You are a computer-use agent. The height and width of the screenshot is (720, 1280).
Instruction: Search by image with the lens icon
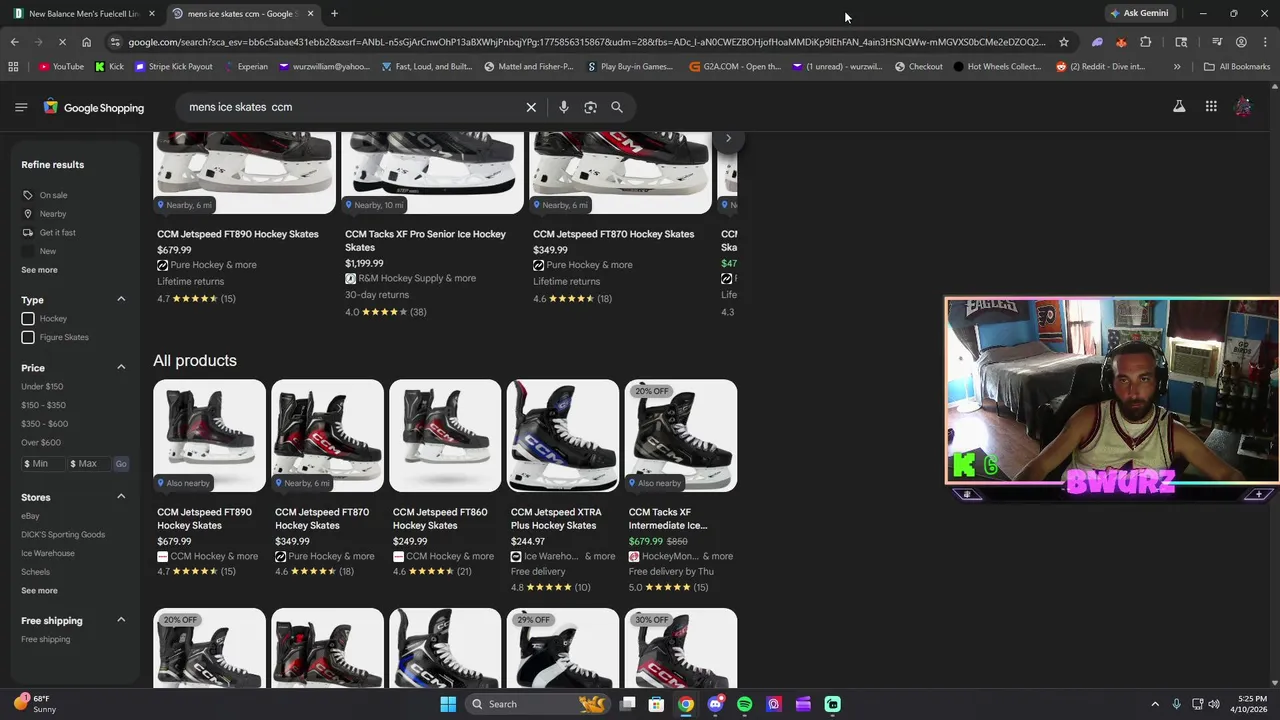(590, 107)
